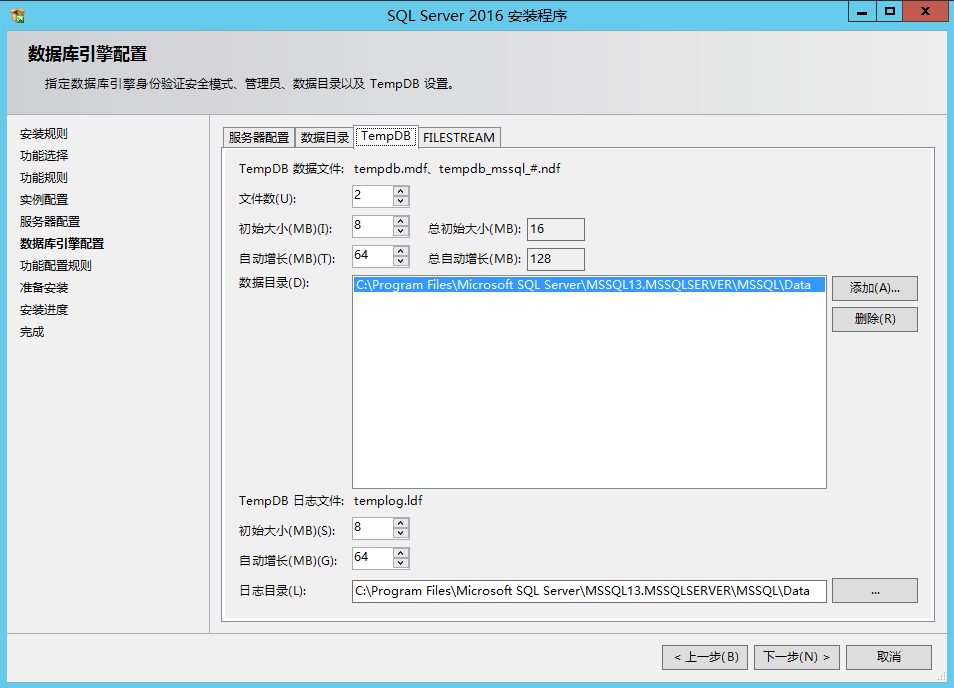This screenshot has width=954, height=688.
Task: Increase the data file count (文件数) spinner
Action: (x=400, y=191)
